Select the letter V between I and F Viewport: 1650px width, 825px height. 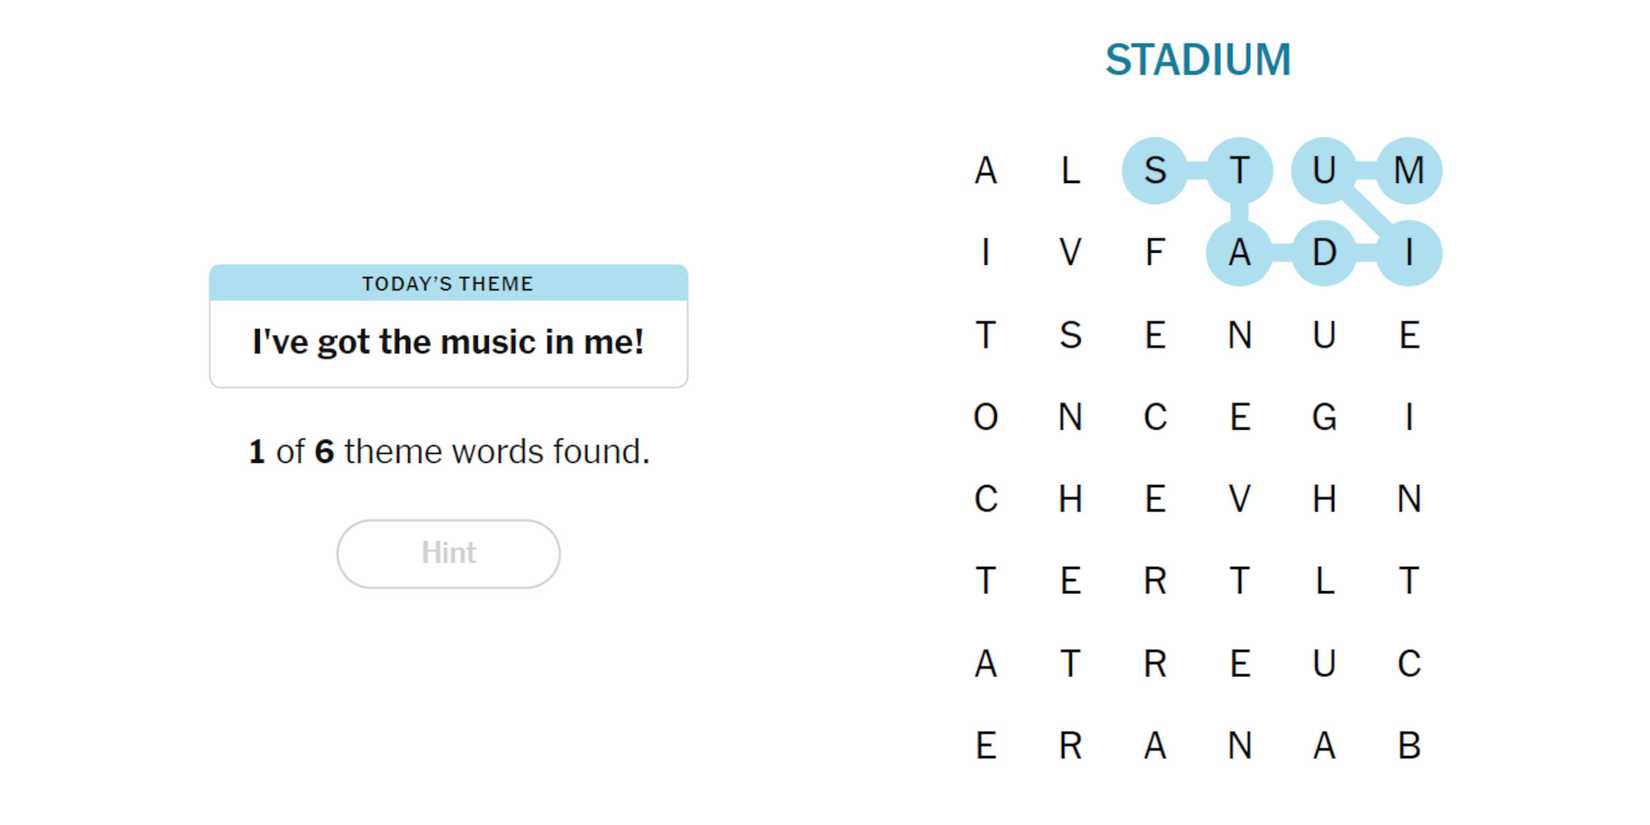[1070, 252]
